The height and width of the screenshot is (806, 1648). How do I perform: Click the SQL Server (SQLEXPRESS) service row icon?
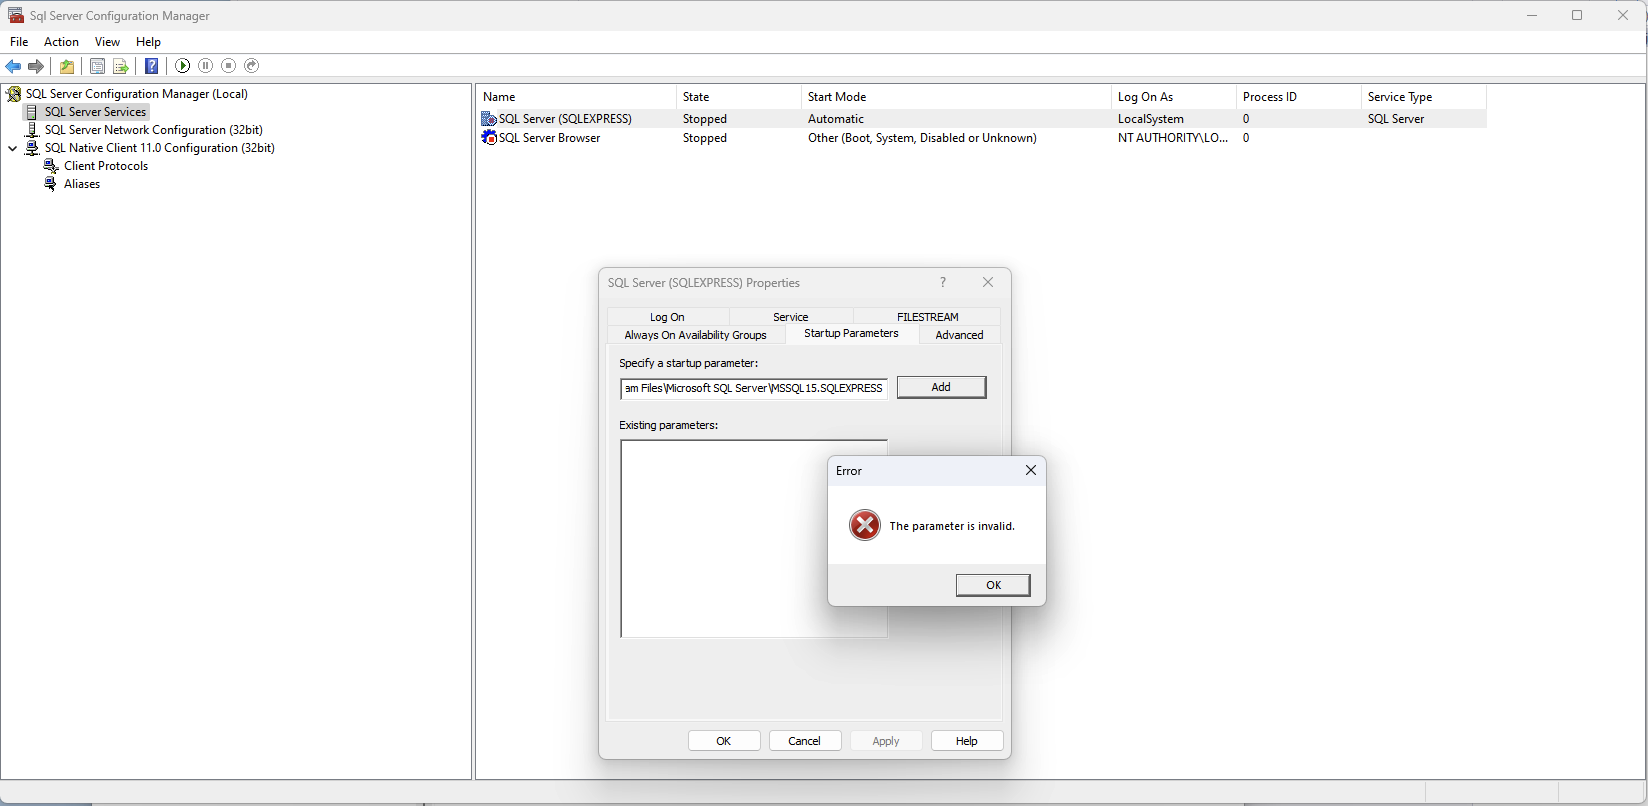tap(489, 119)
